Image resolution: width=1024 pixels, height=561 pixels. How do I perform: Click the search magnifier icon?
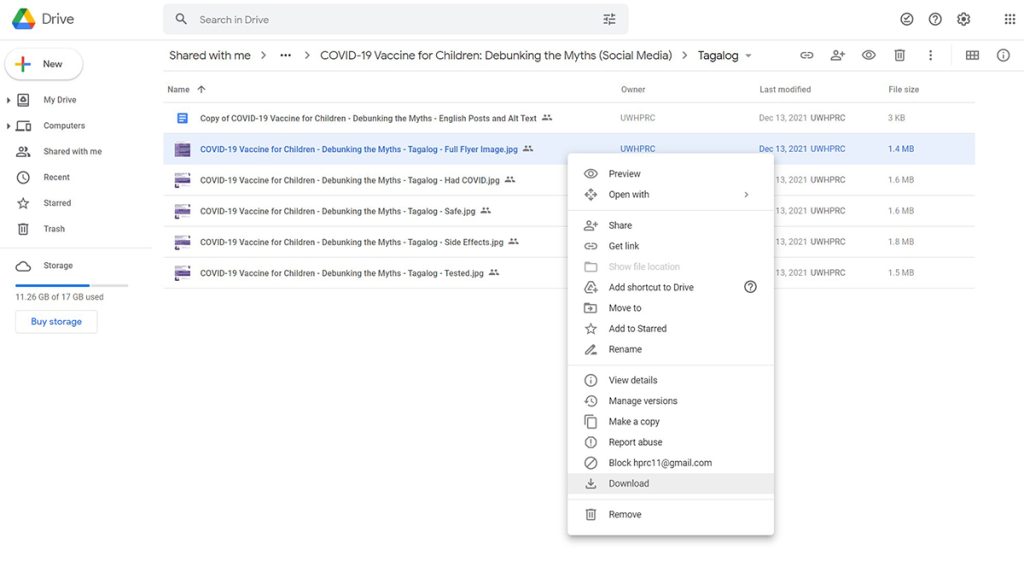pyautogui.click(x=181, y=19)
